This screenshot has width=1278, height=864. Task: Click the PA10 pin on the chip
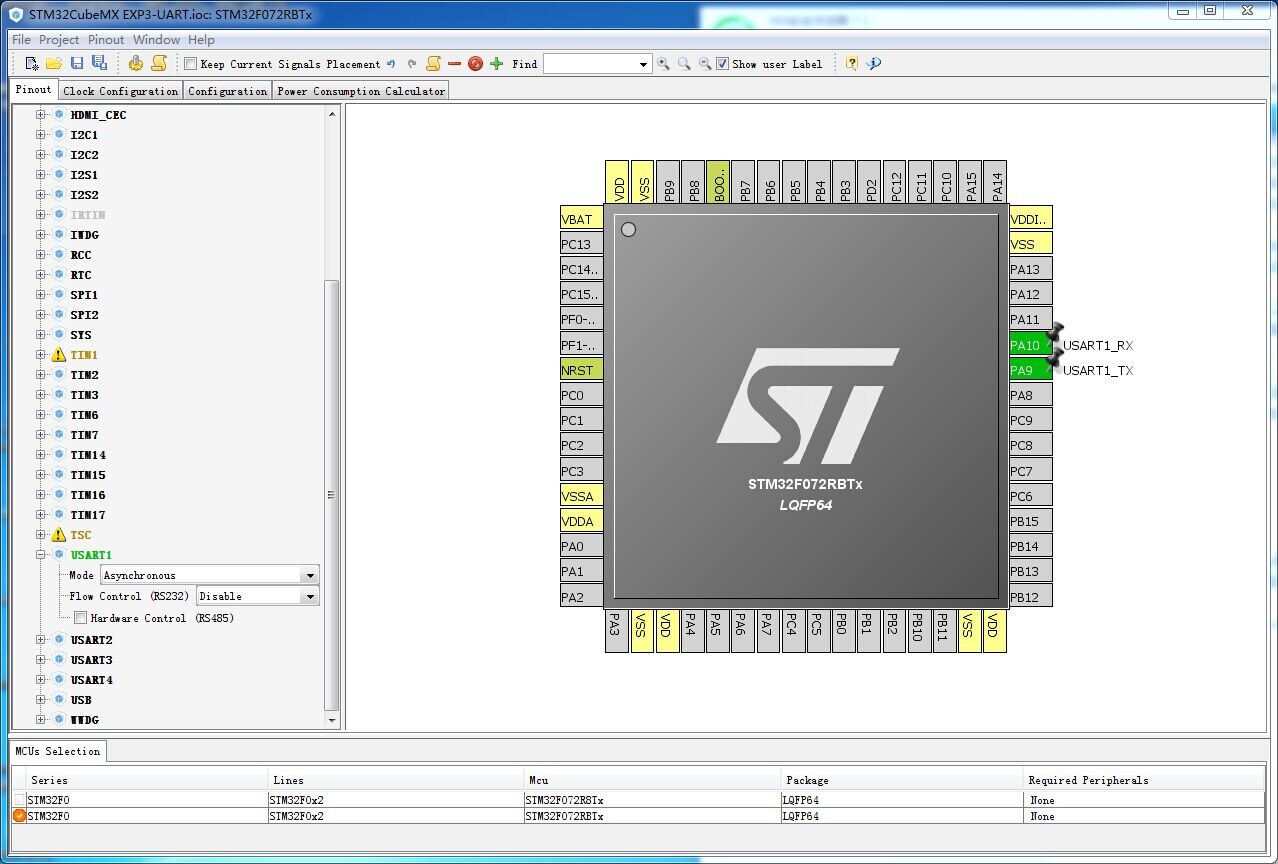click(1029, 345)
